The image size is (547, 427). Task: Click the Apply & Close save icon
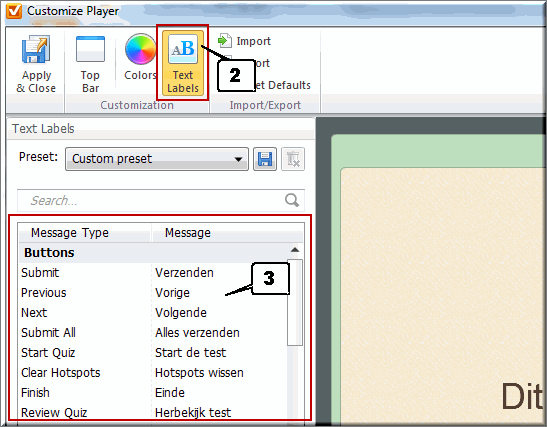[36, 49]
